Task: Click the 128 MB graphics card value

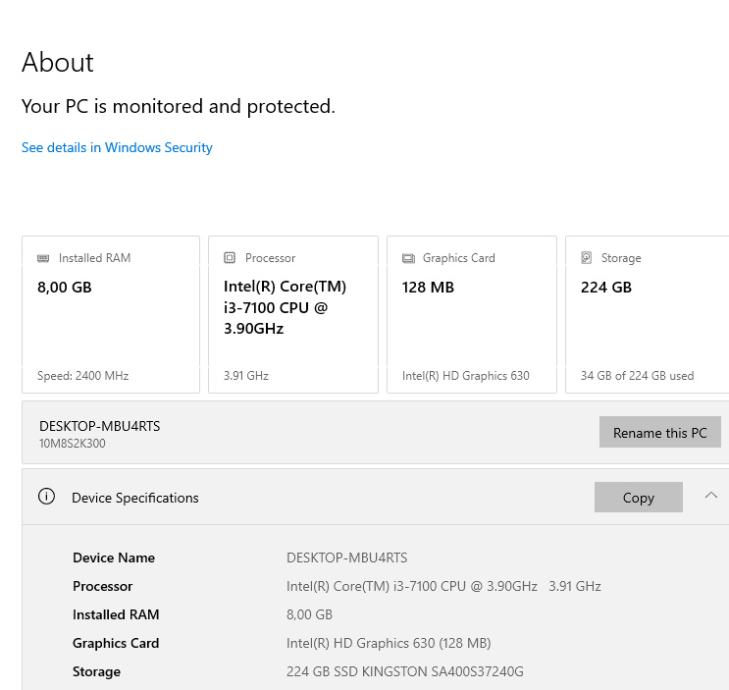Action: [416, 285]
